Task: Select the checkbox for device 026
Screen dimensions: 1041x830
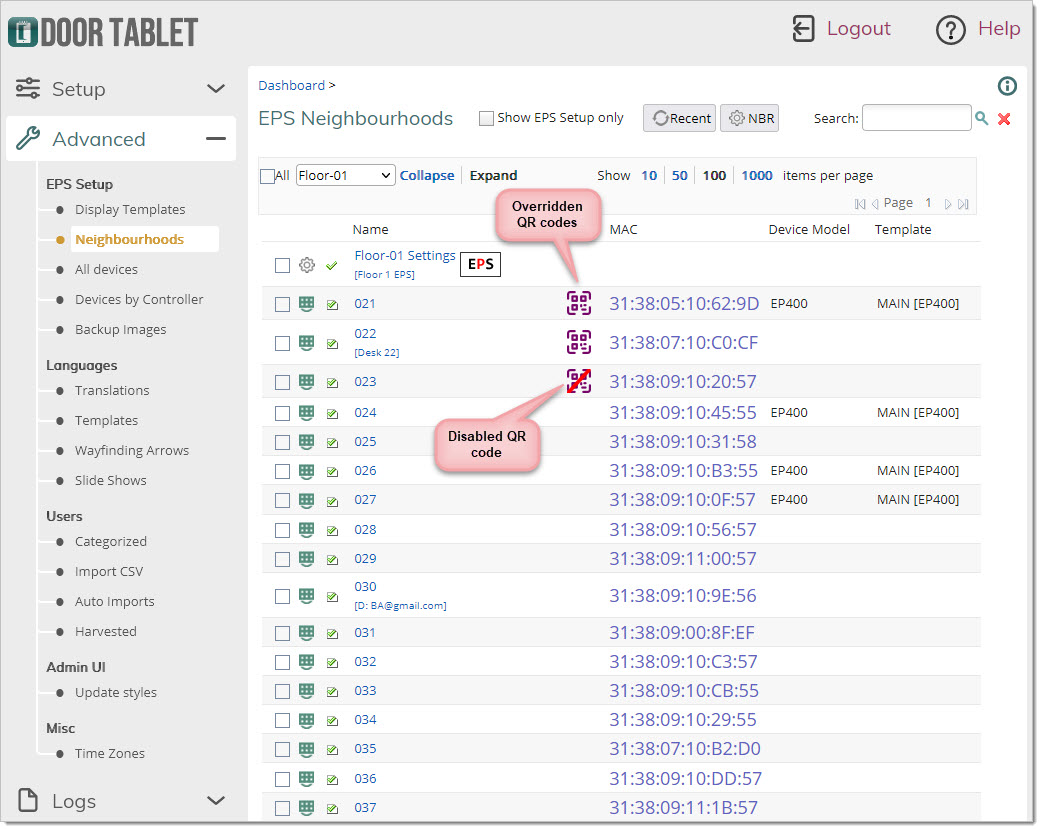Action: [282, 471]
